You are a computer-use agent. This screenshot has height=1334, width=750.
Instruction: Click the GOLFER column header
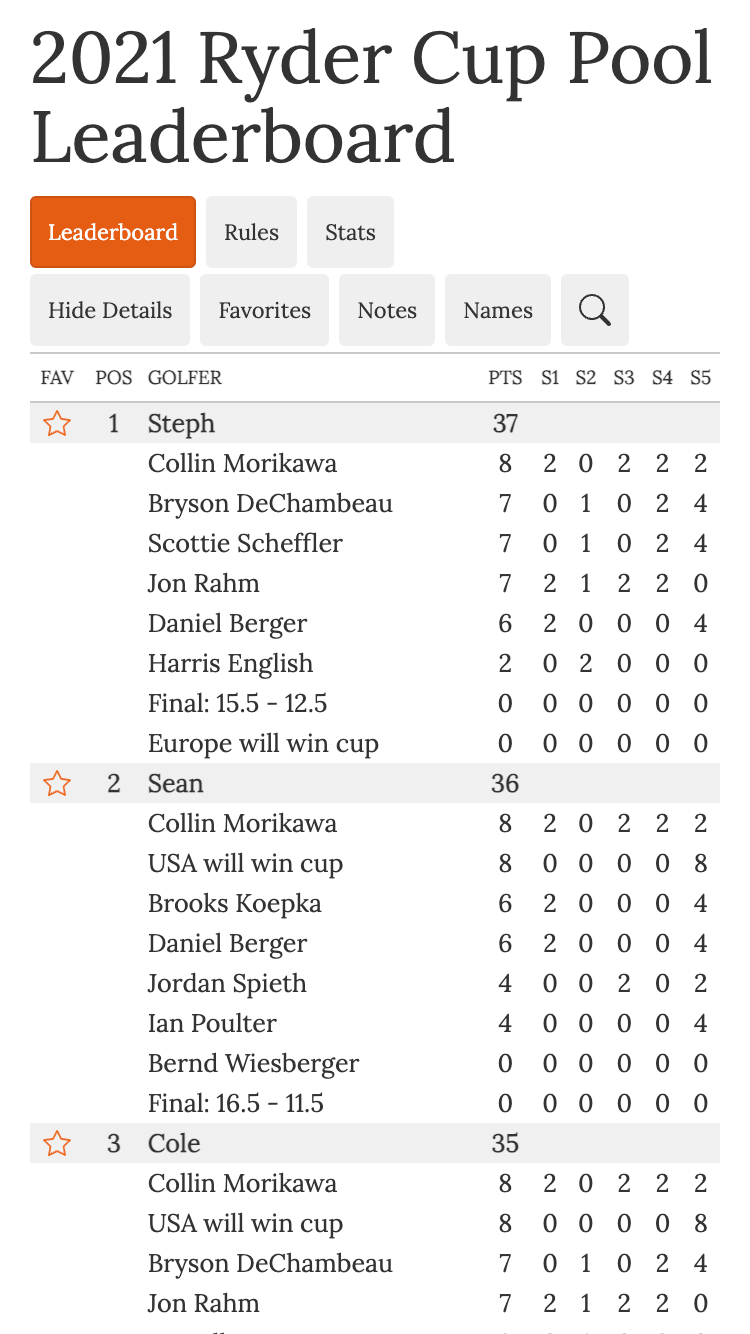pos(185,378)
